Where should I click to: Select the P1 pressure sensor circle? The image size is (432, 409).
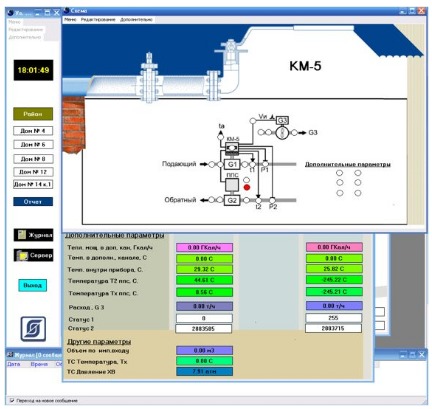coord(265,164)
